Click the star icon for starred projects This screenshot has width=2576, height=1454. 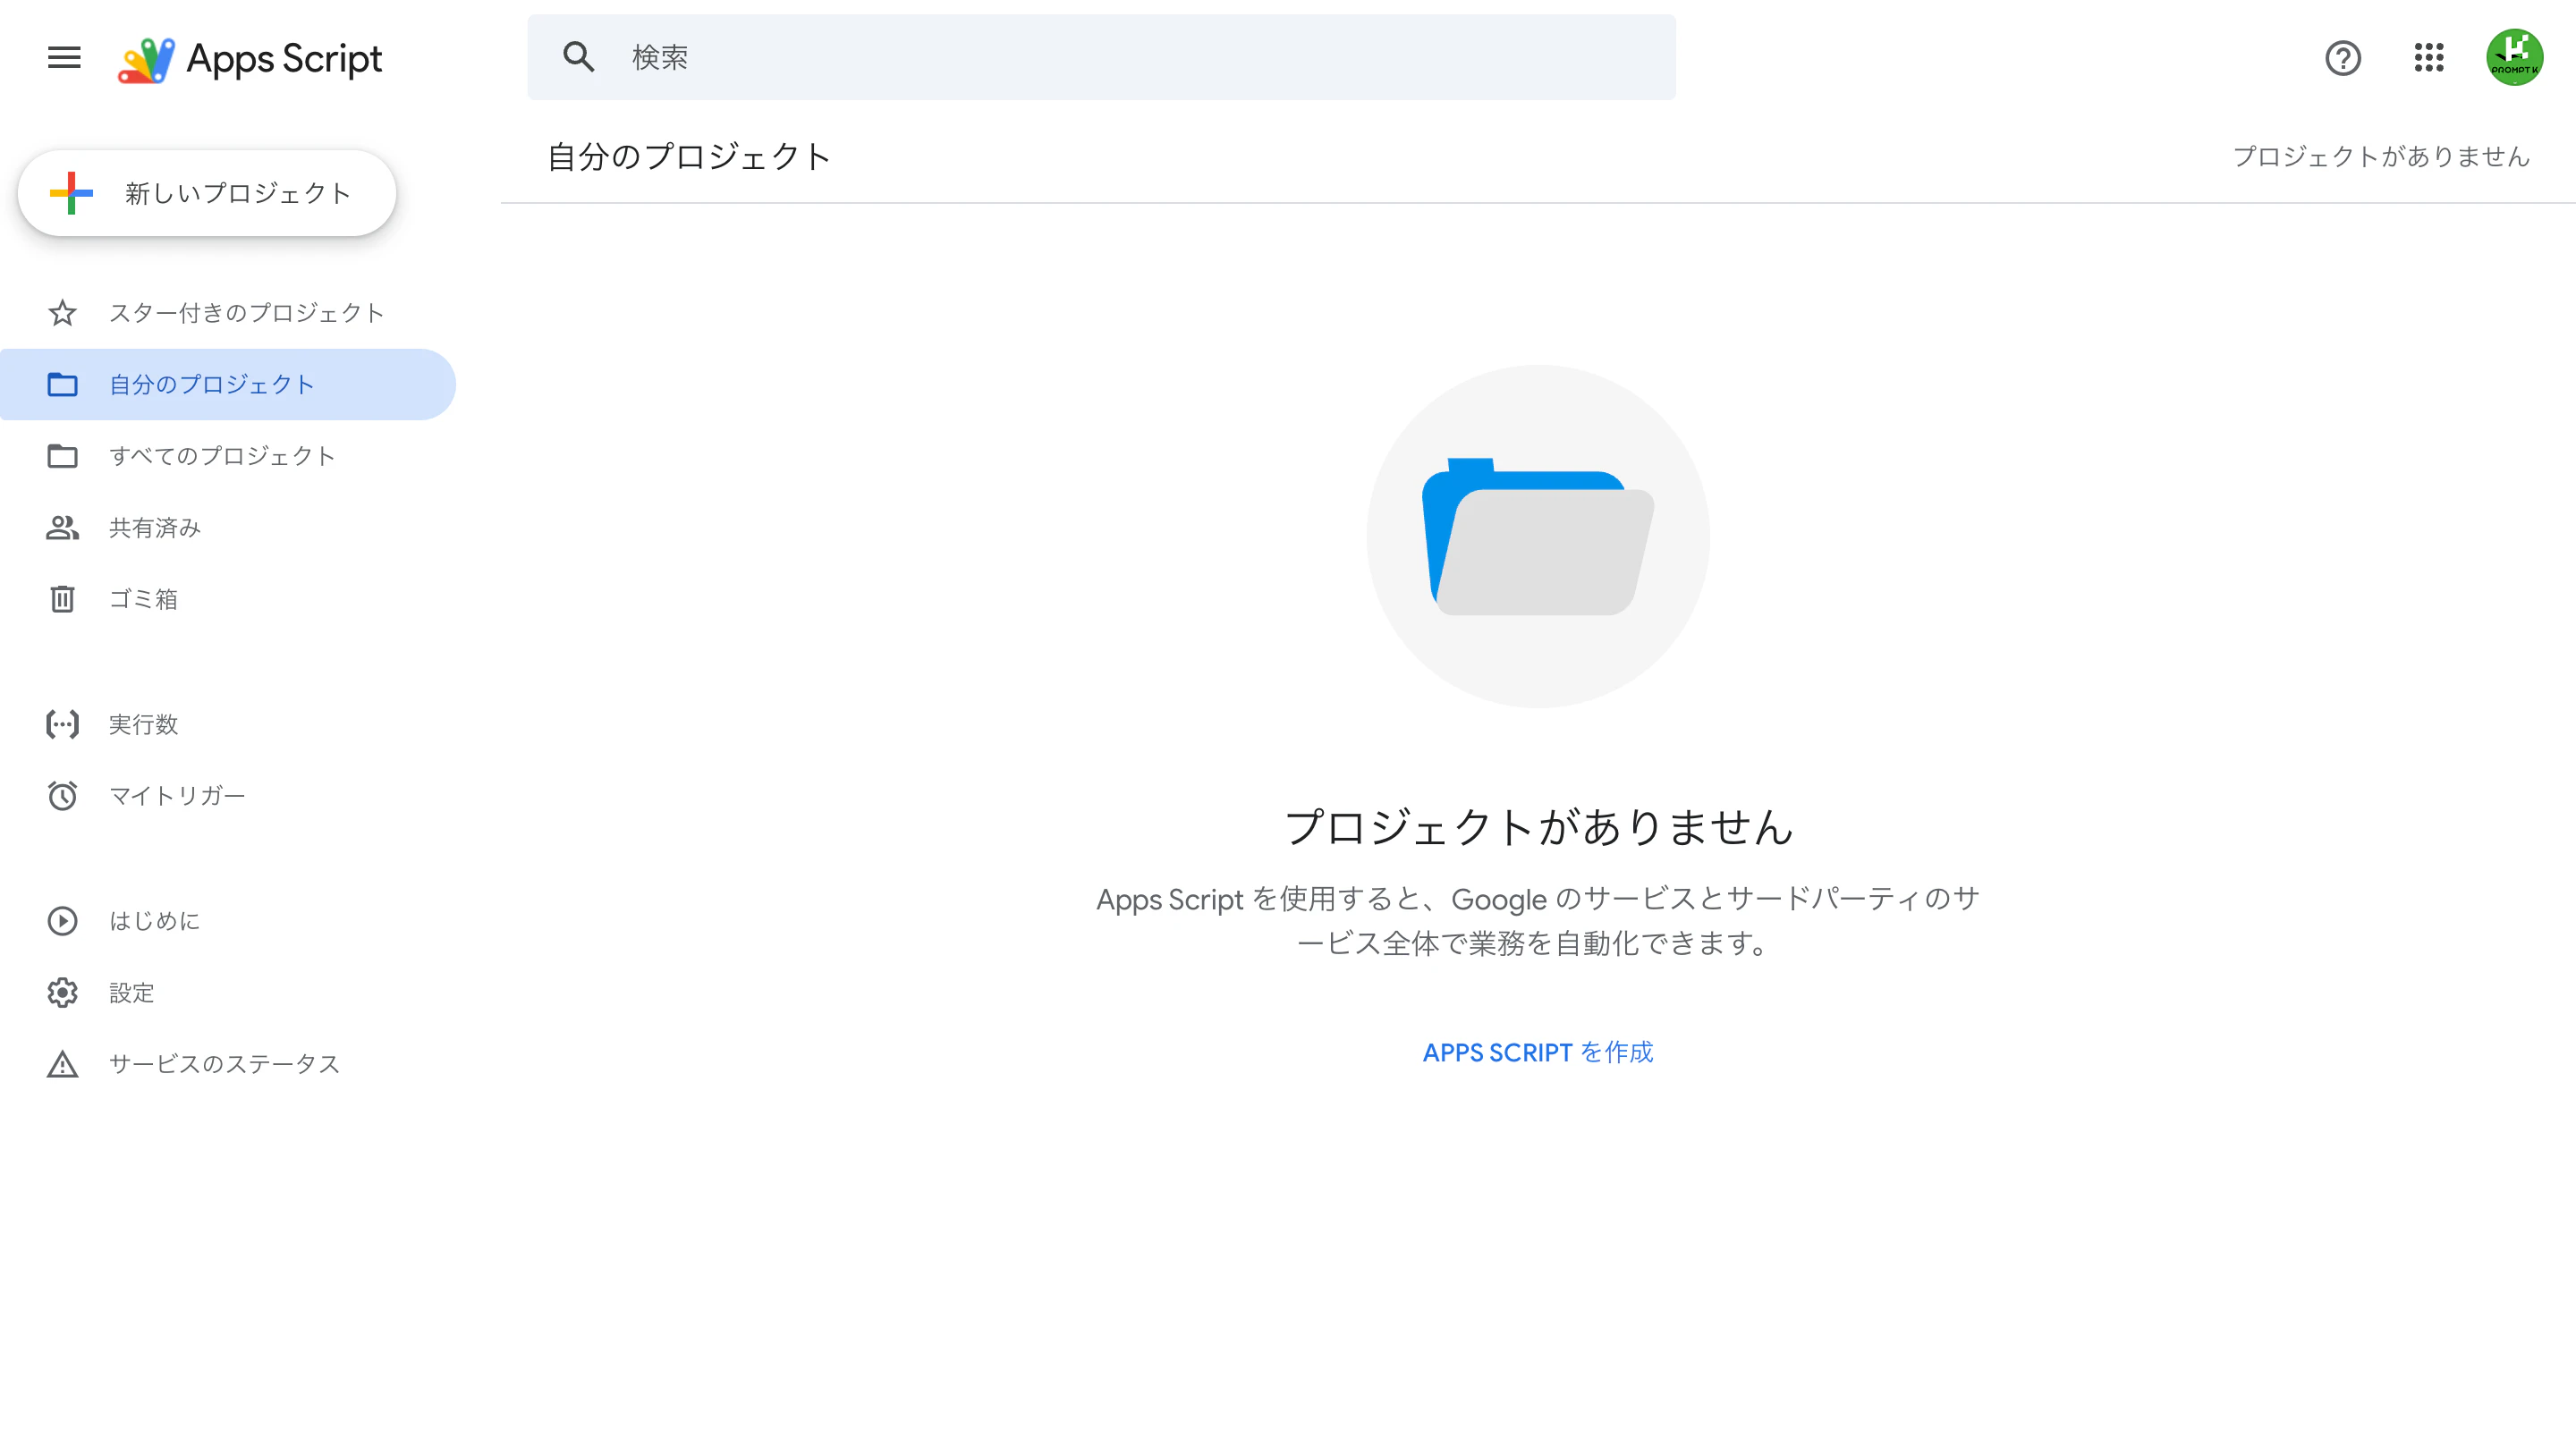pos(62,313)
